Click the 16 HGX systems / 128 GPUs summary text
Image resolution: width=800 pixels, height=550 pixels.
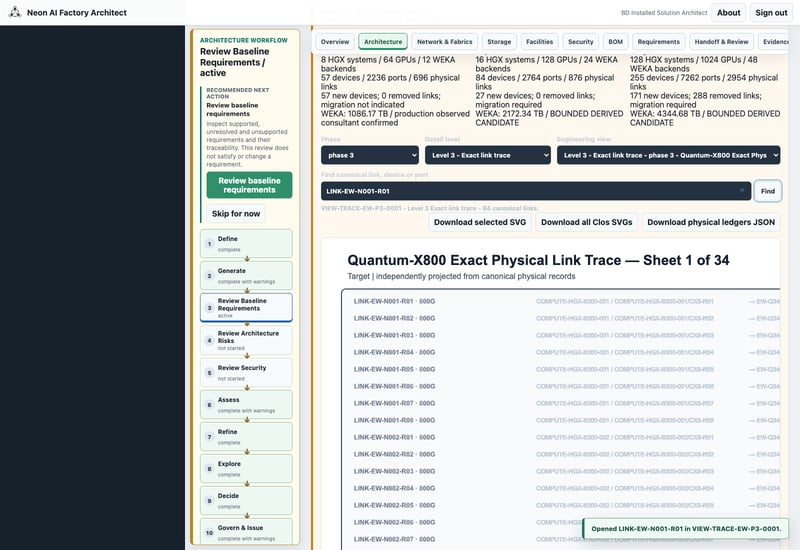pos(546,64)
